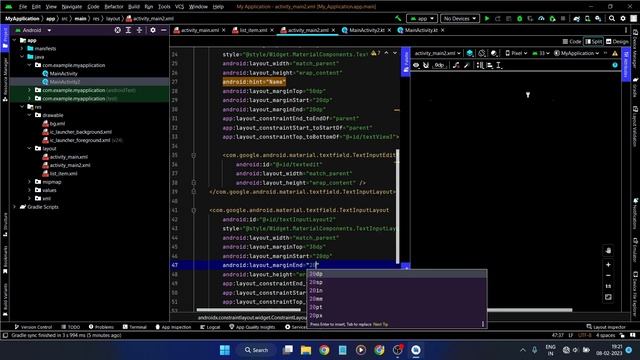640x360 pixels.
Task: Run the app with green play button
Action: (x=487, y=18)
